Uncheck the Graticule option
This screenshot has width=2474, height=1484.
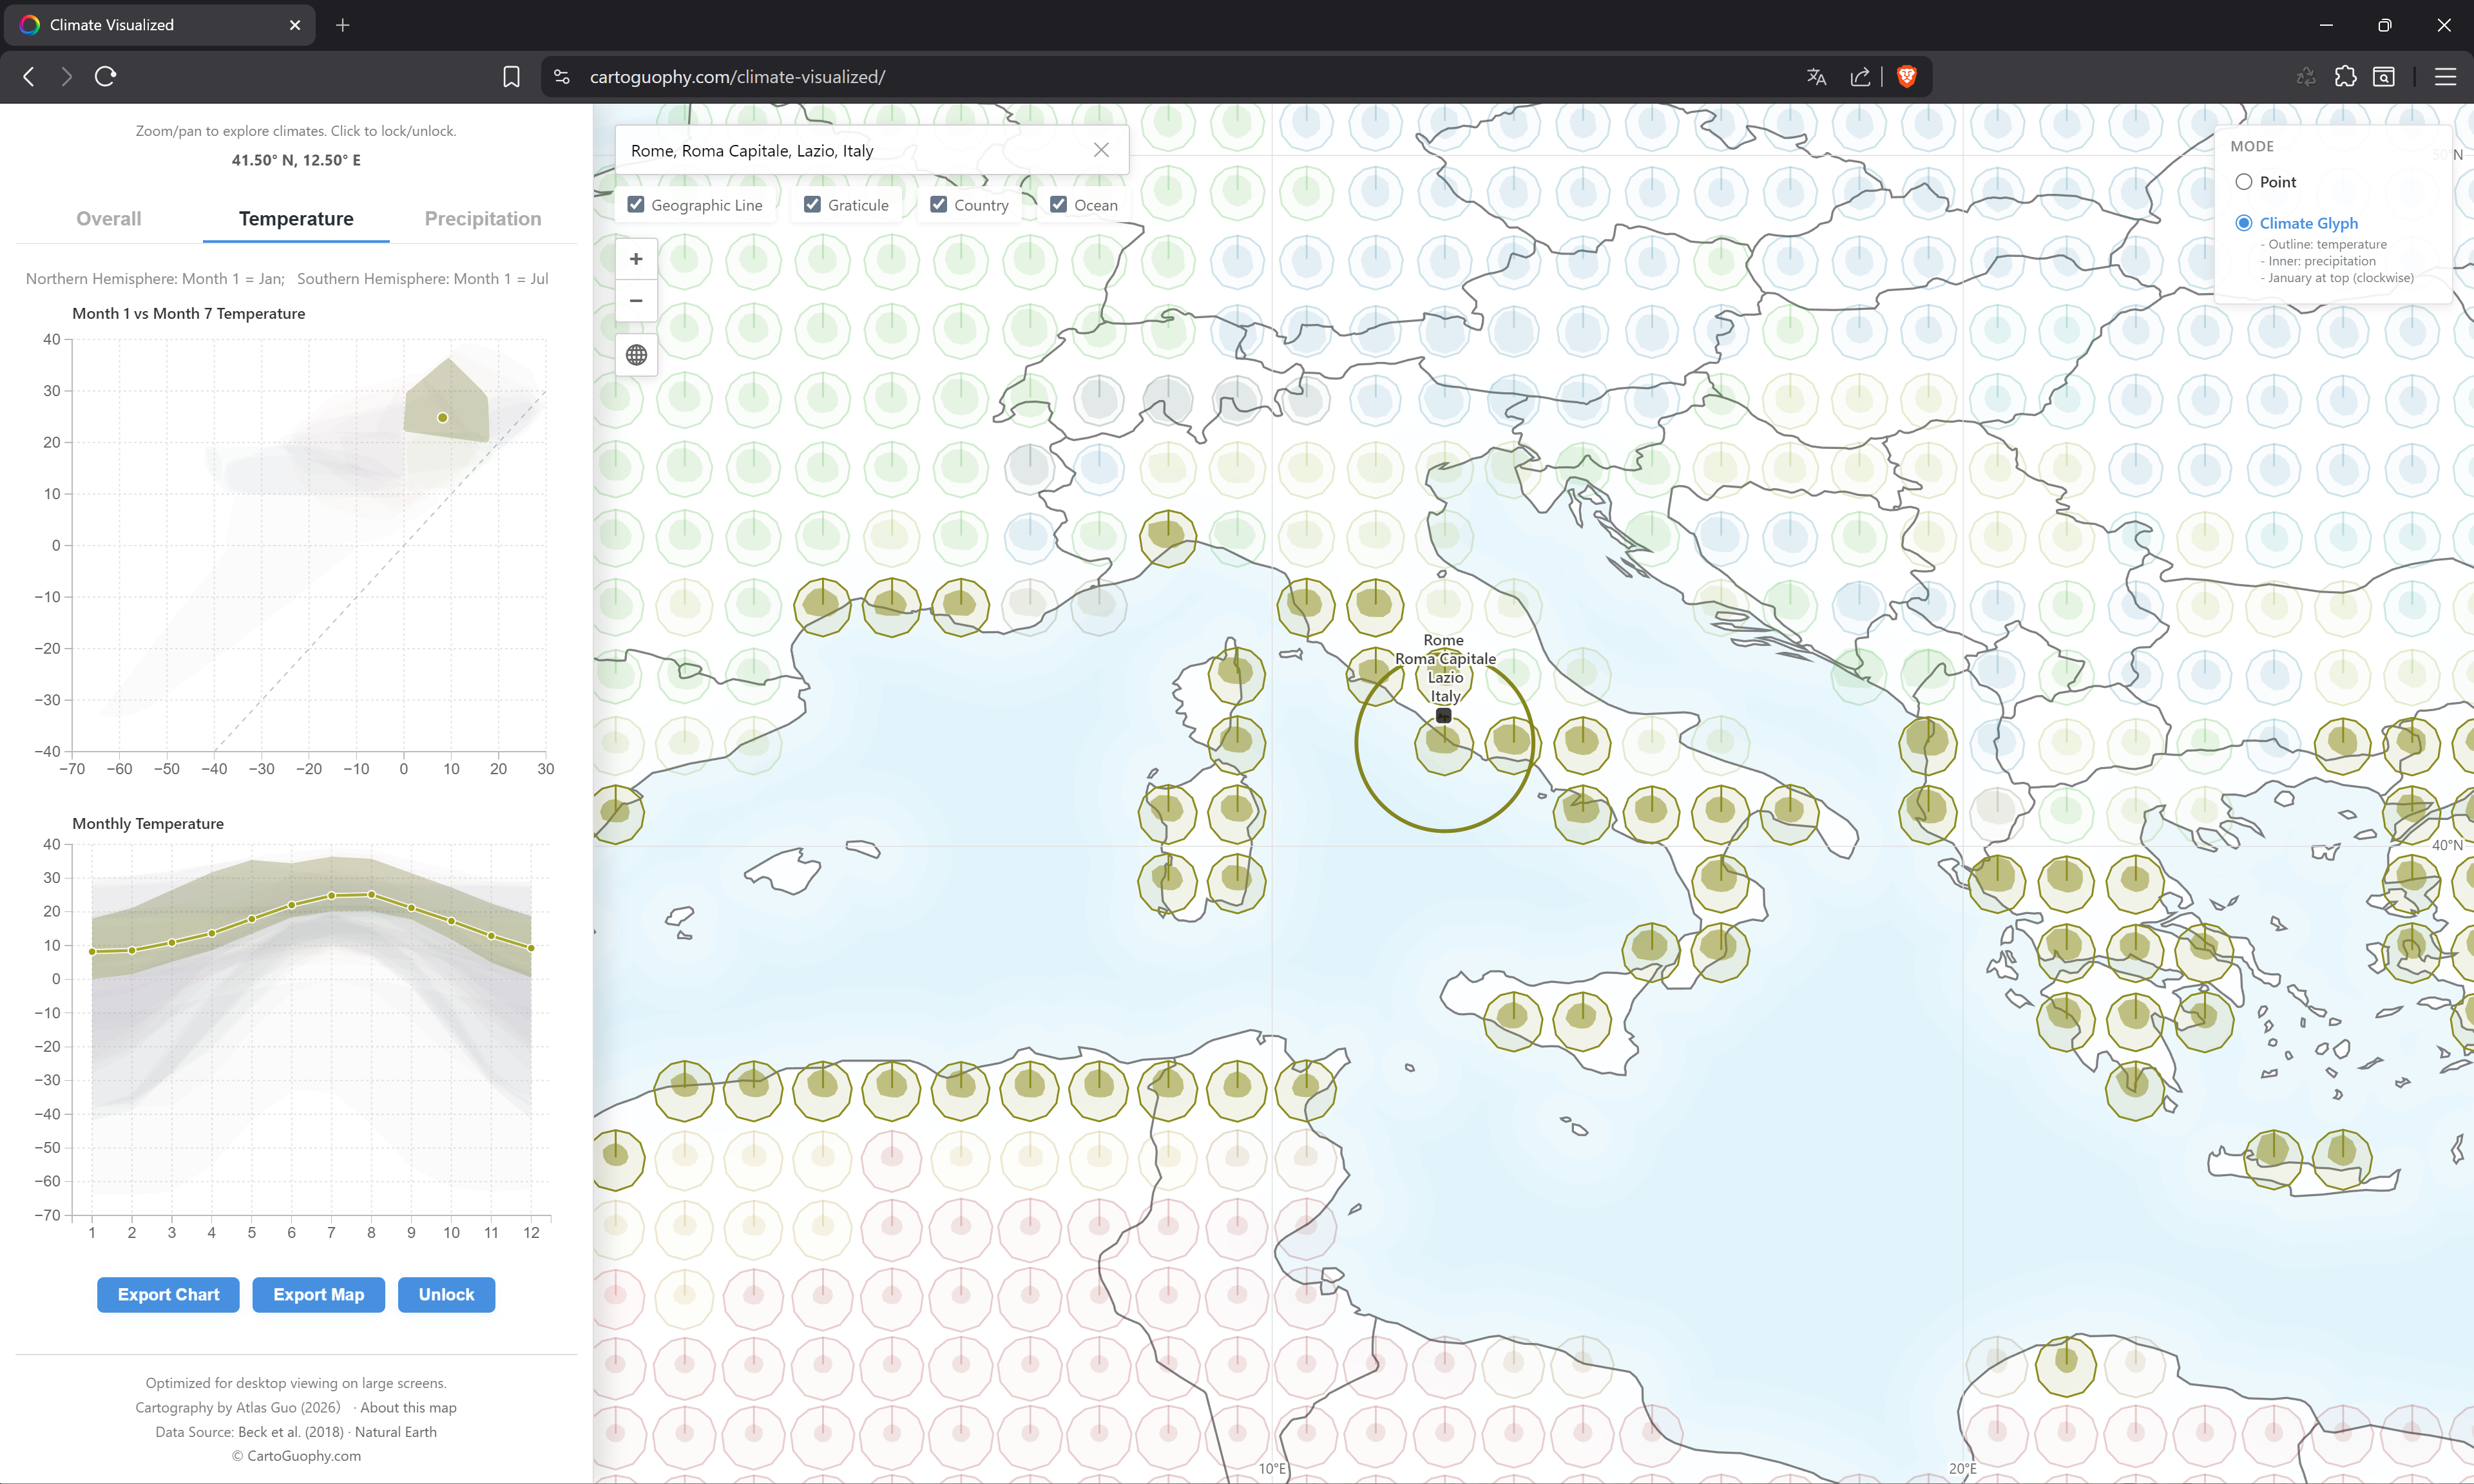coord(812,204)
